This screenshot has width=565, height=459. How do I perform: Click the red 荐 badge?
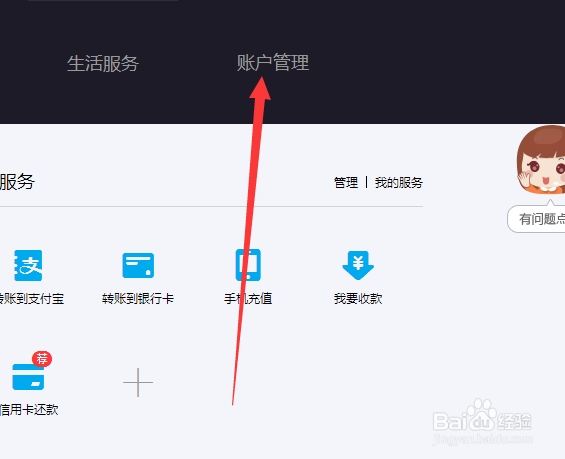(42, 359)
